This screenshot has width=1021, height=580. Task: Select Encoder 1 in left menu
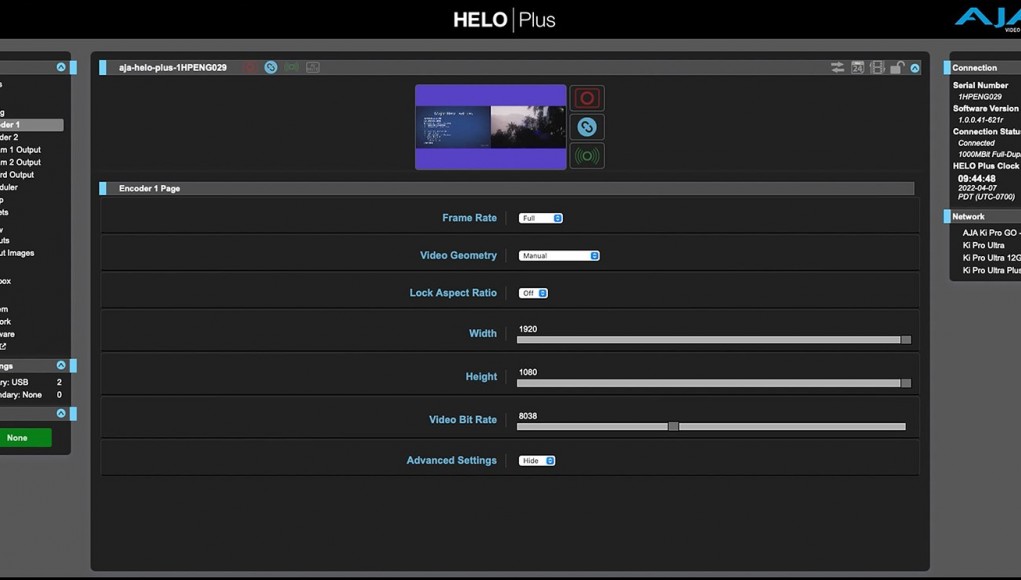pos(31,124)
